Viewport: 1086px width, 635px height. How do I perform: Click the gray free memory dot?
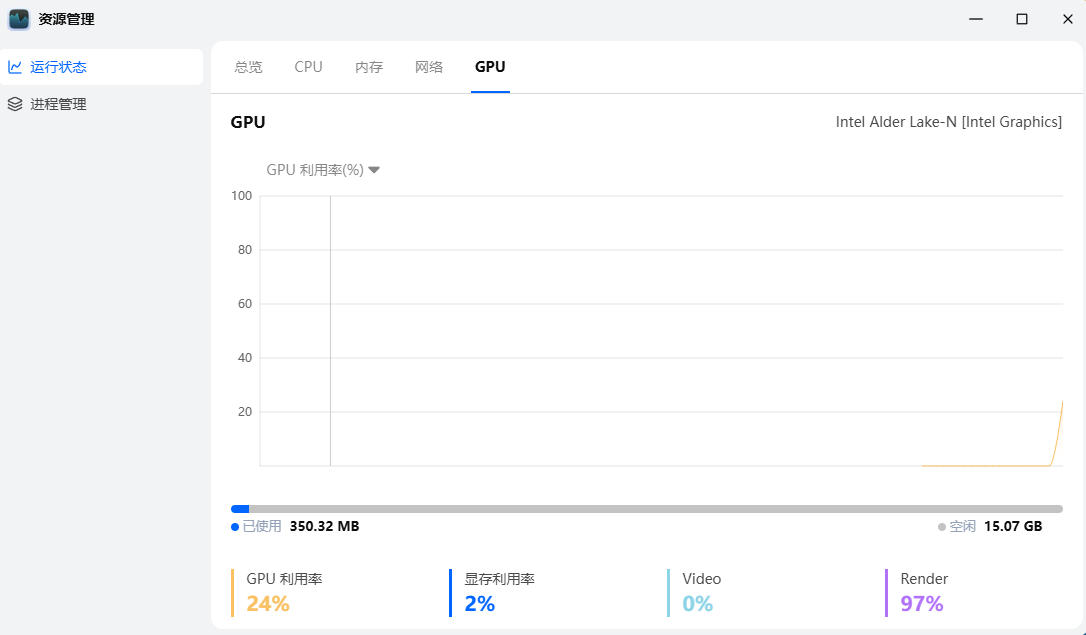pyautogui.click(x=942, y=527)
